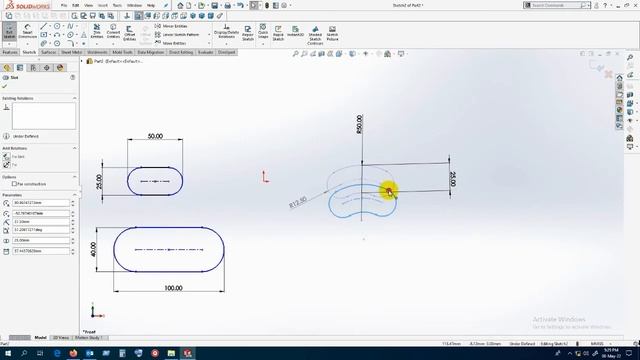
Task: Select the Circle sketch tool
Action: [57, 26]
